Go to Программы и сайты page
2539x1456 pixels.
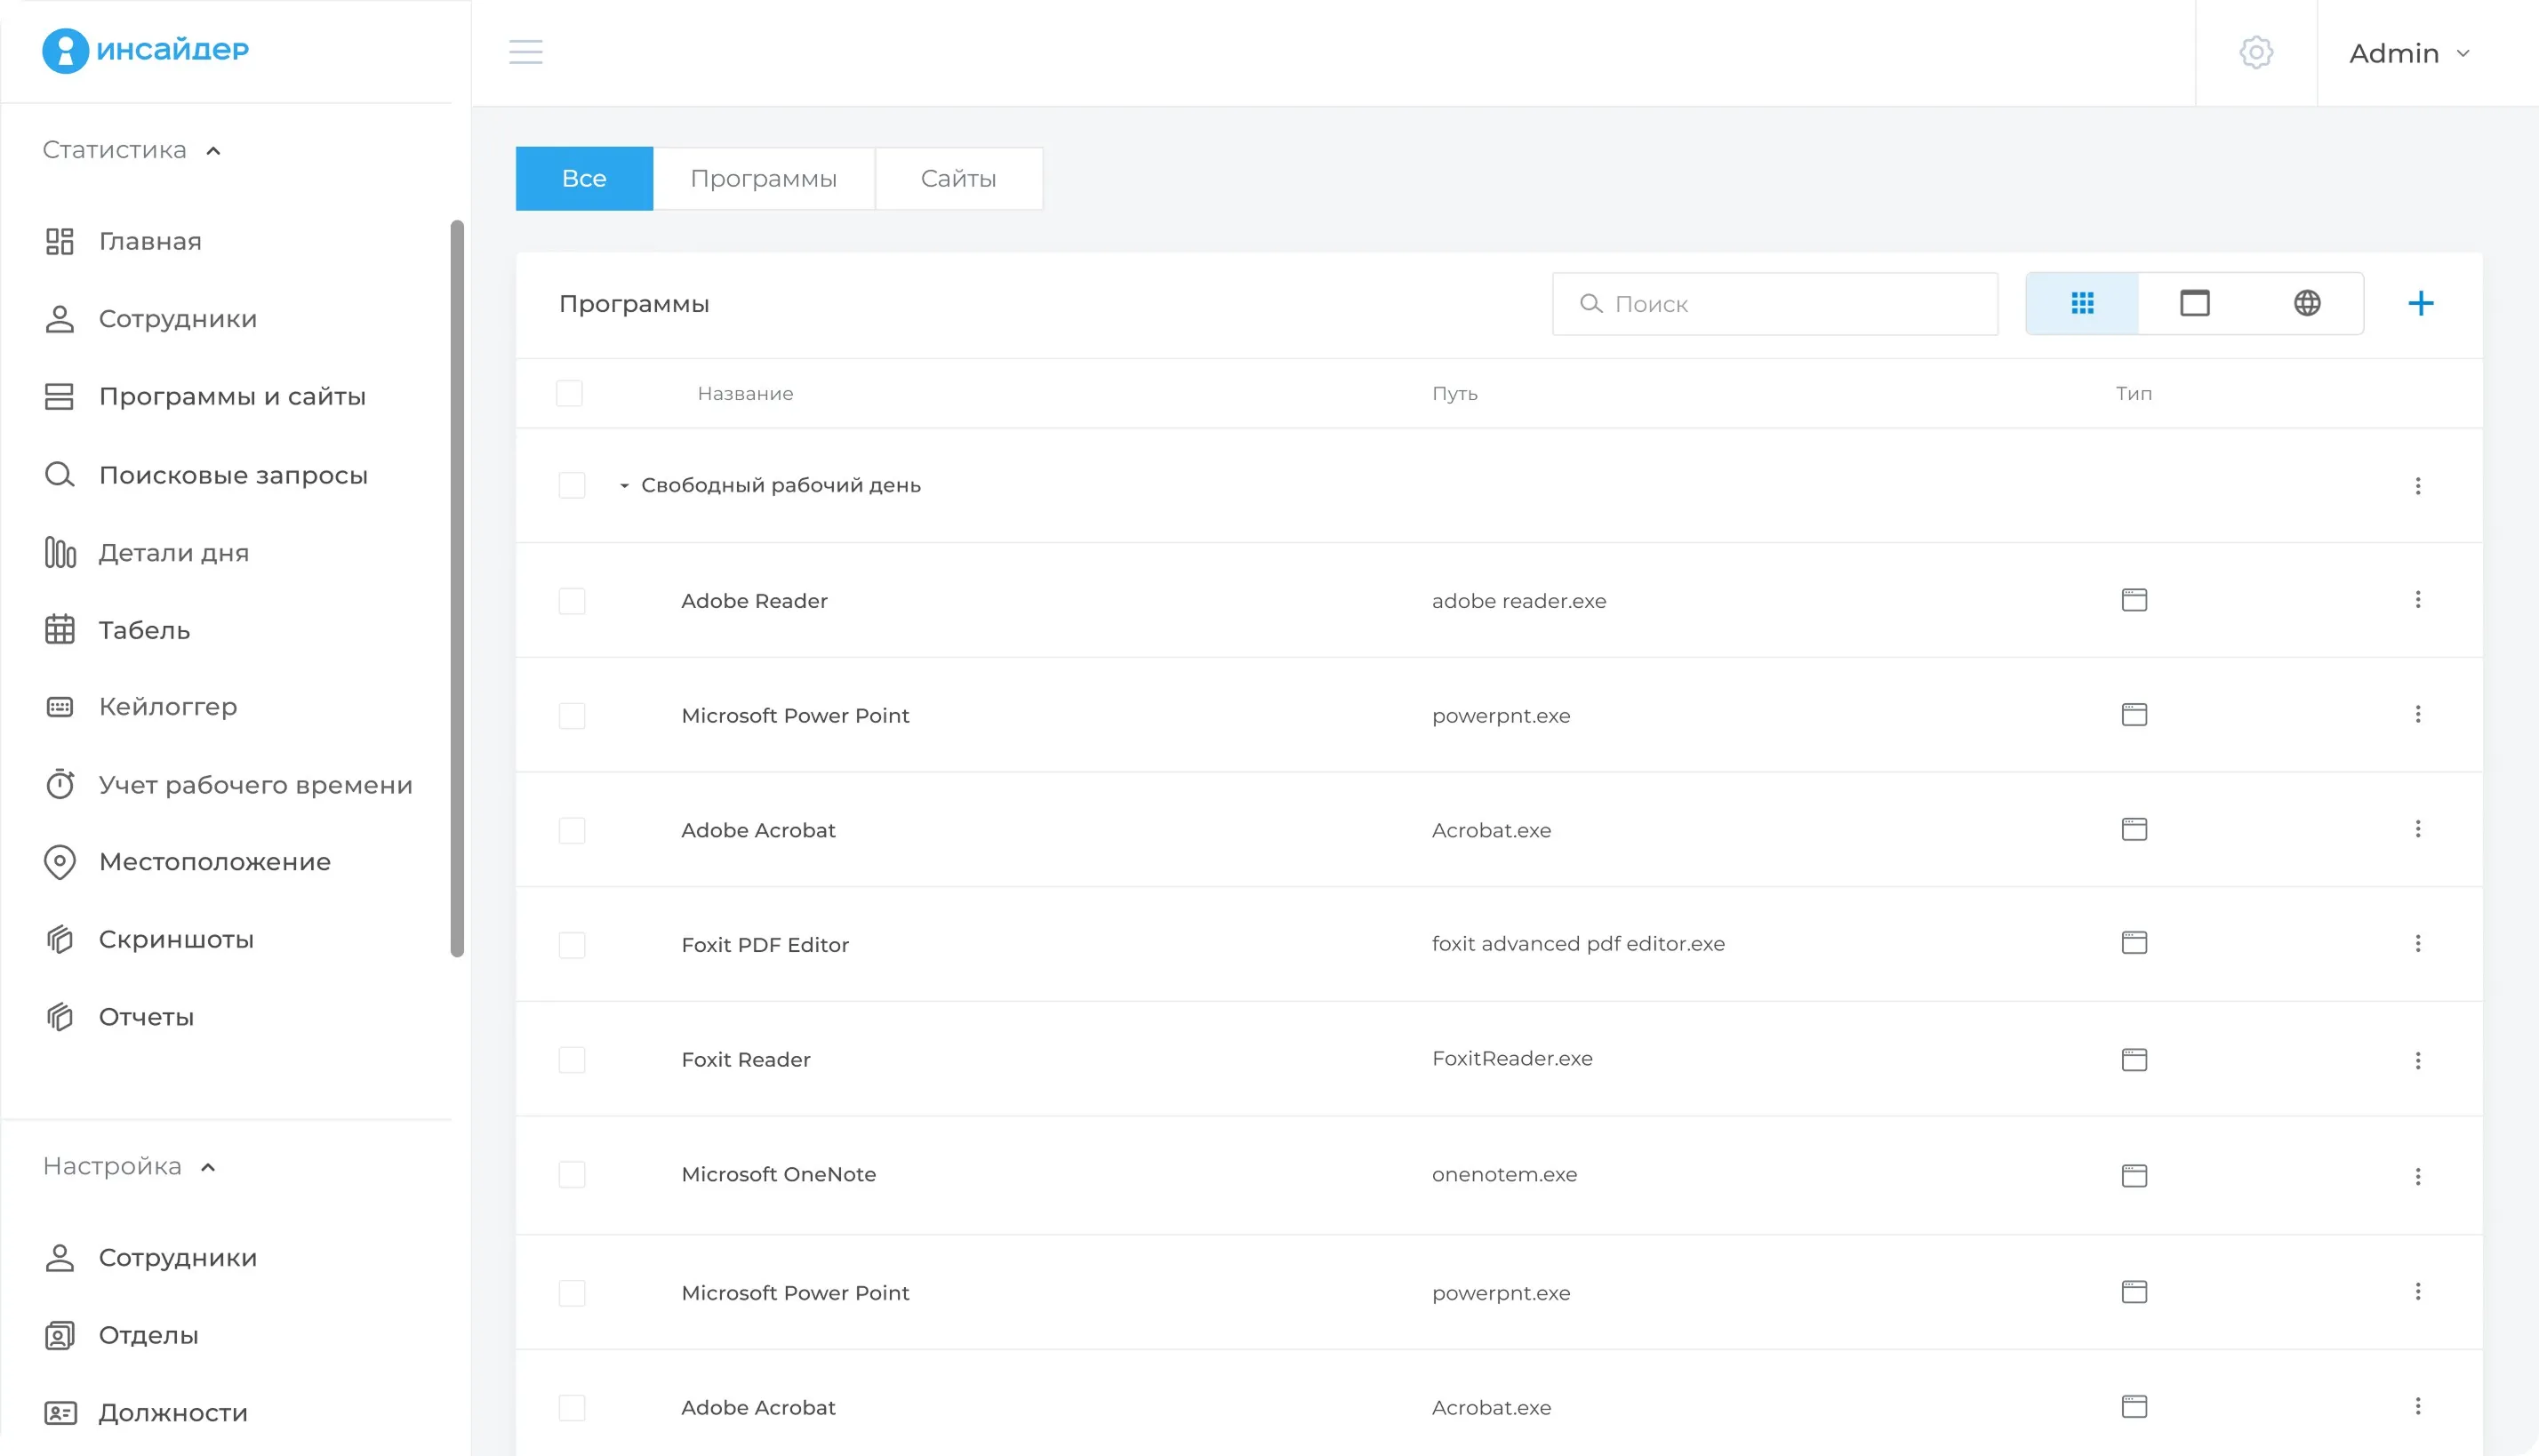(x=232, y=397)
